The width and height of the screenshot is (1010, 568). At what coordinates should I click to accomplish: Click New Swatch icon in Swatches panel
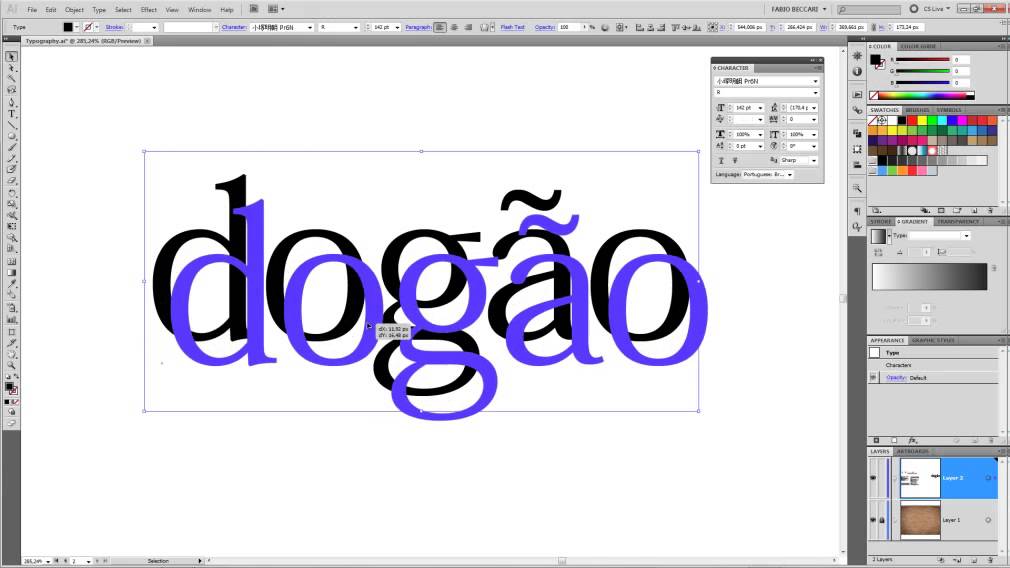(974, 211)
